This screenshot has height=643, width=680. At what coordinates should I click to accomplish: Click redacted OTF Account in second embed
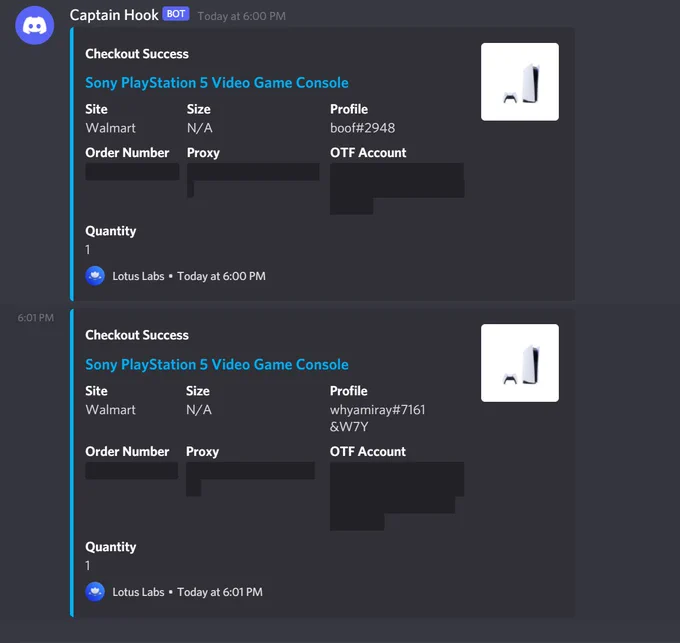(x=397, y=496)
